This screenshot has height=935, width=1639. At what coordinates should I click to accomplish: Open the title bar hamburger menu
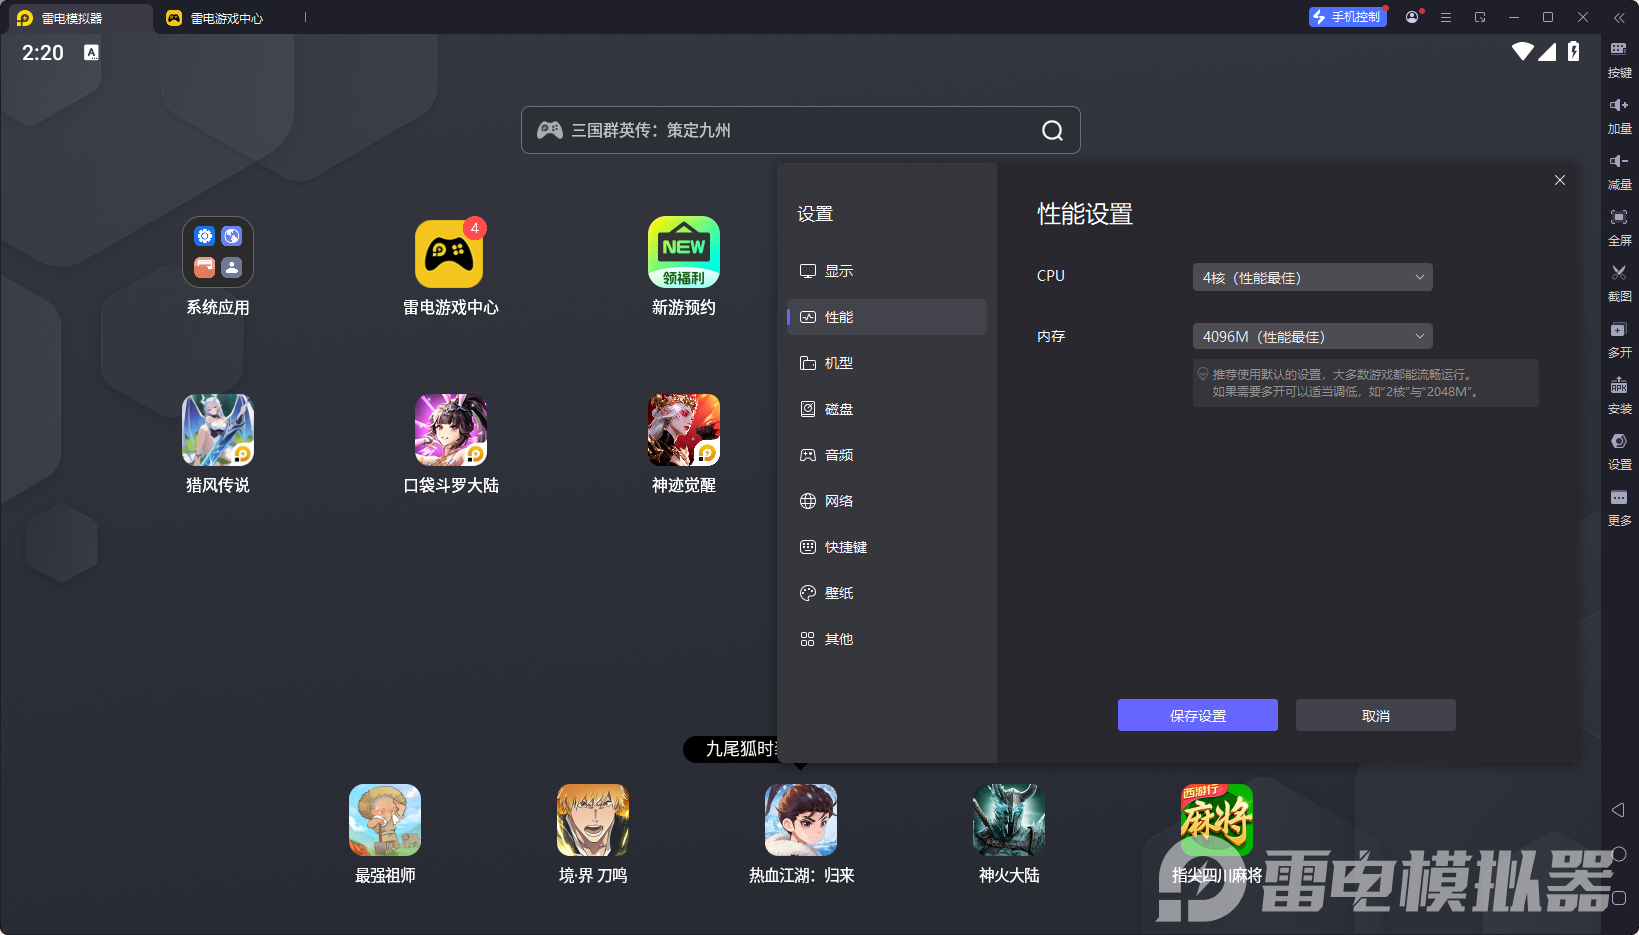pyautogui.click(x=1446, y=17)
